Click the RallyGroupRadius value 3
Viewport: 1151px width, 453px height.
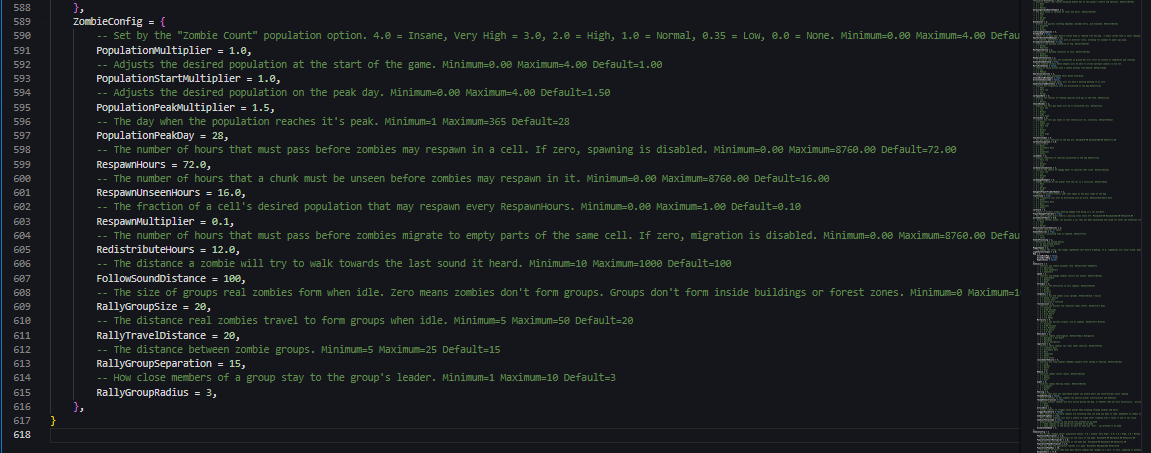pyautogui.click(x=209, y=392)
